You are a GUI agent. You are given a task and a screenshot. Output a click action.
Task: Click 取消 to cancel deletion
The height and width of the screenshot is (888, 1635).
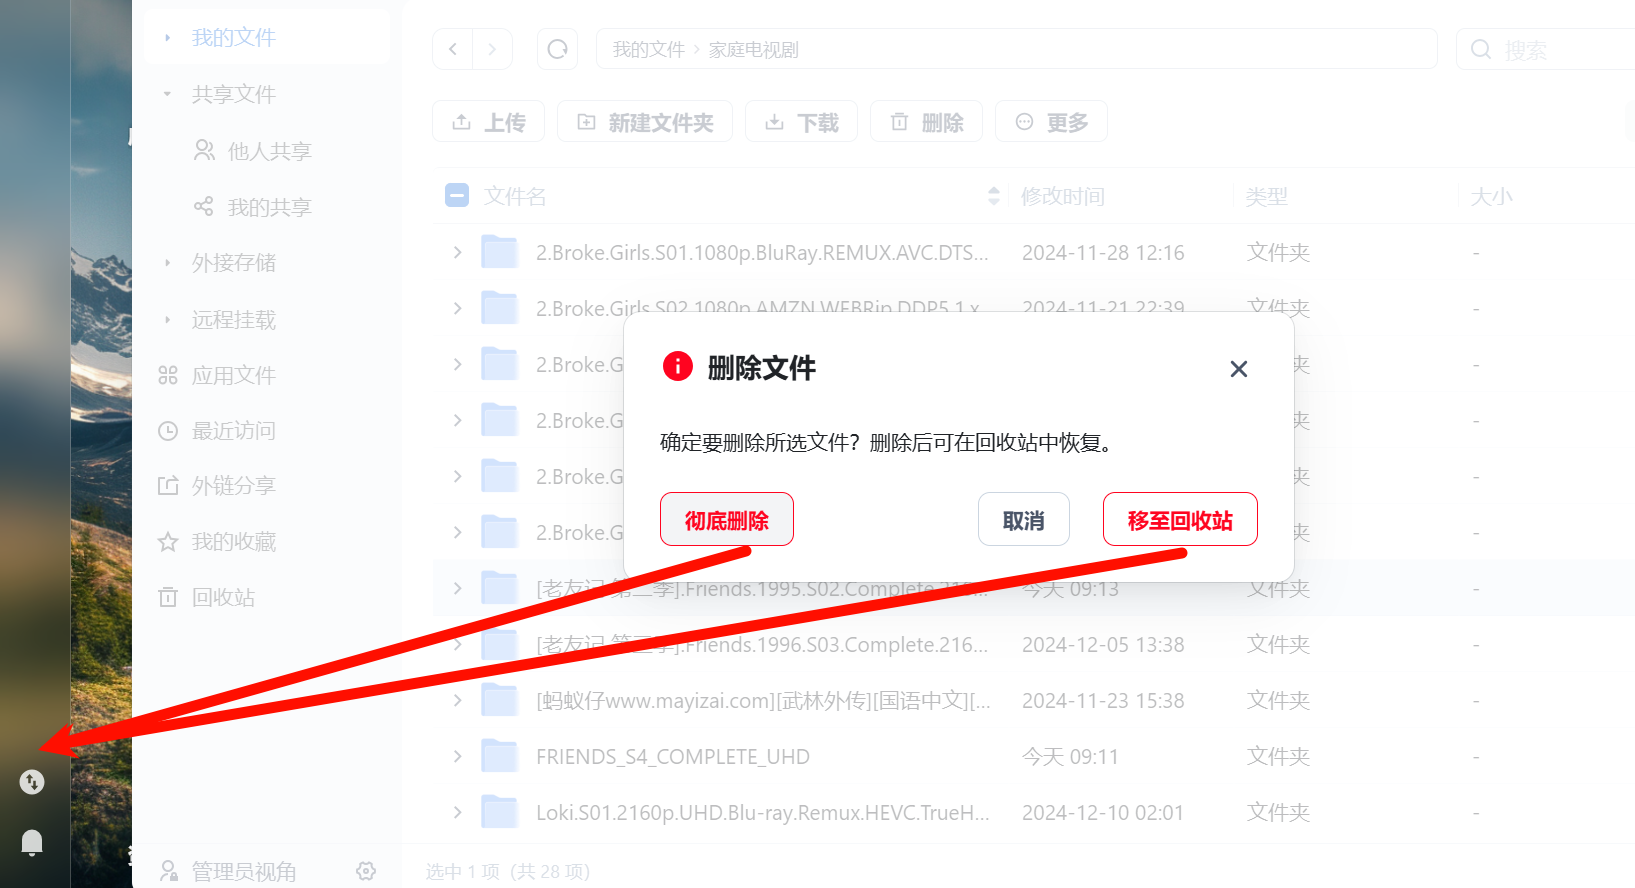pos(1024,519)
